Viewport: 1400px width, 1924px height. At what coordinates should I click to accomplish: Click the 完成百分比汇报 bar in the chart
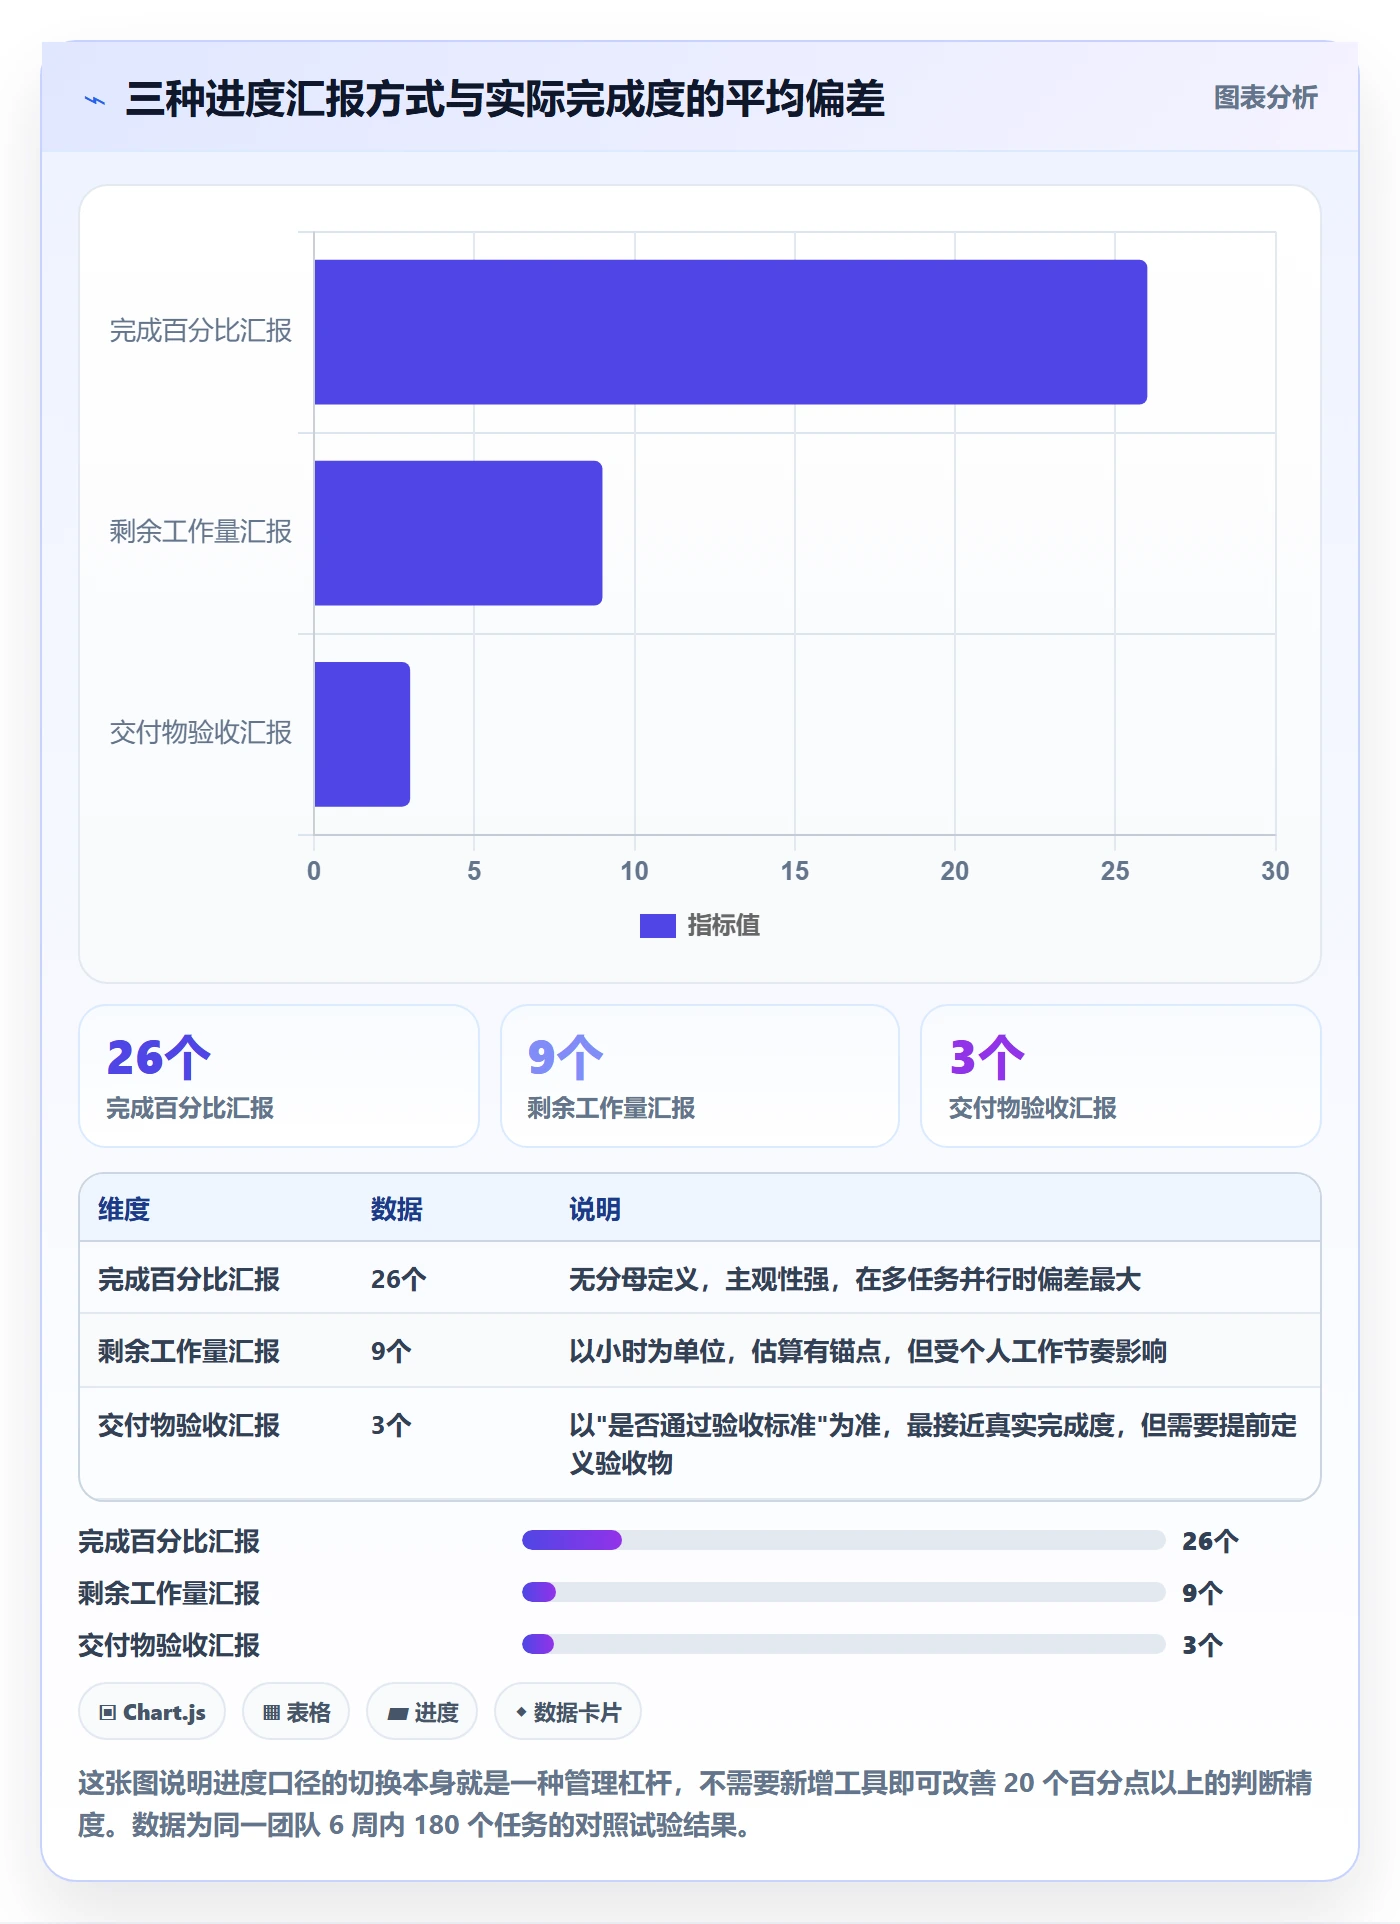coord(730,332)
